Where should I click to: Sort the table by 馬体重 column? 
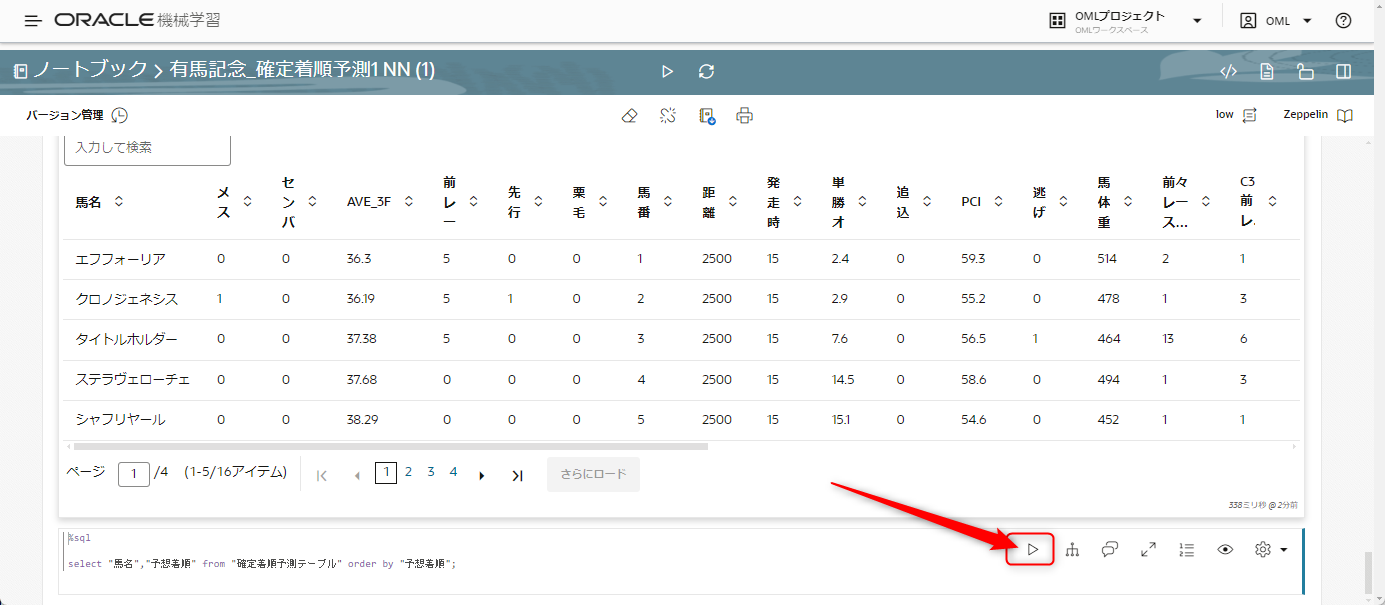[1128, 202]
